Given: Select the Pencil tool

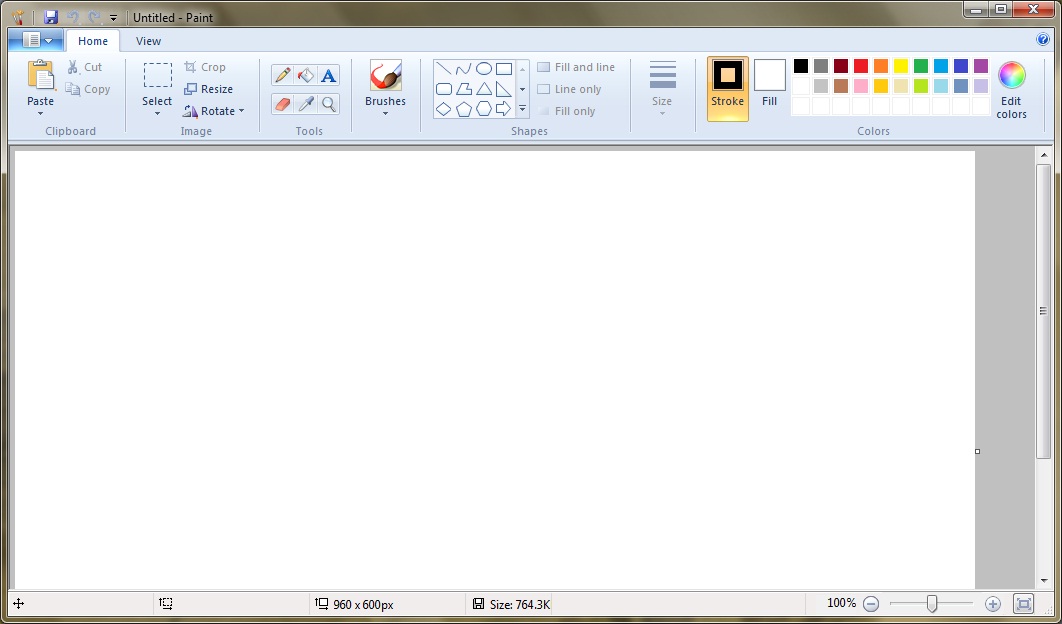Looking at the screenshot, I should tap(282, 75).
